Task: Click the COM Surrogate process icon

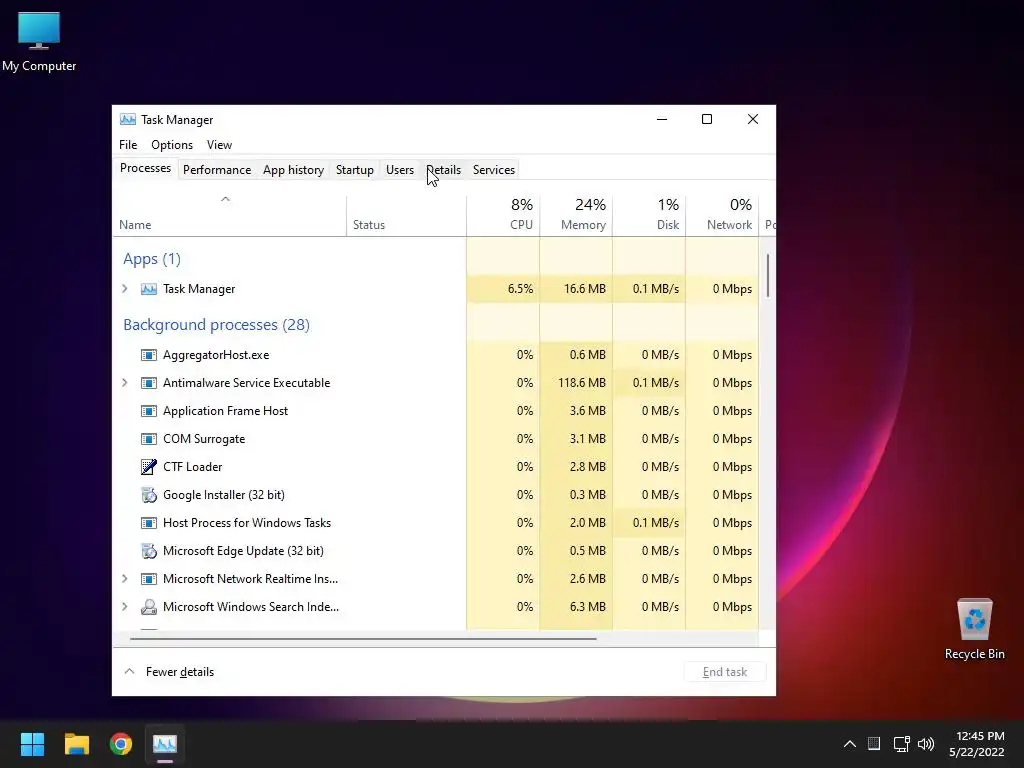Action: [149, 439]
